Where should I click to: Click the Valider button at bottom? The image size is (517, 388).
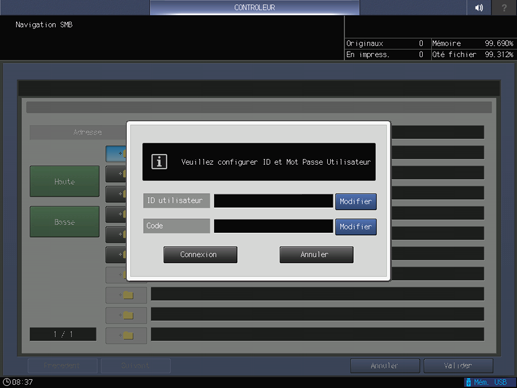pos(458,366)
